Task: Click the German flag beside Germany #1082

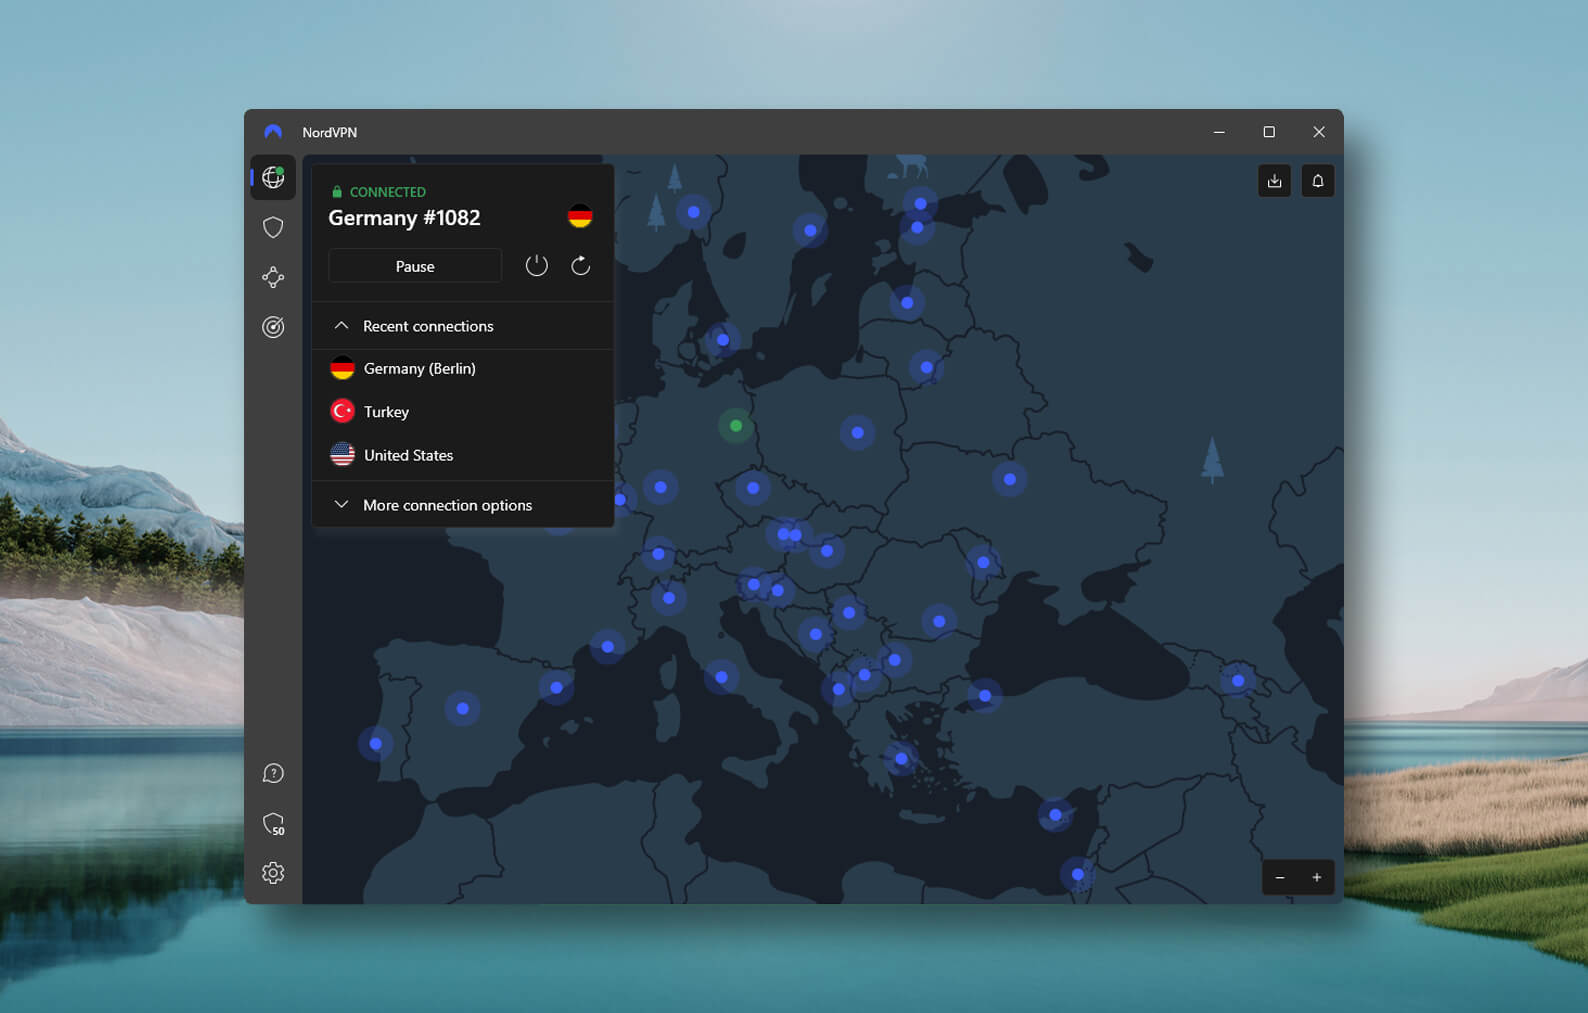Action: [x=580, y=216]
